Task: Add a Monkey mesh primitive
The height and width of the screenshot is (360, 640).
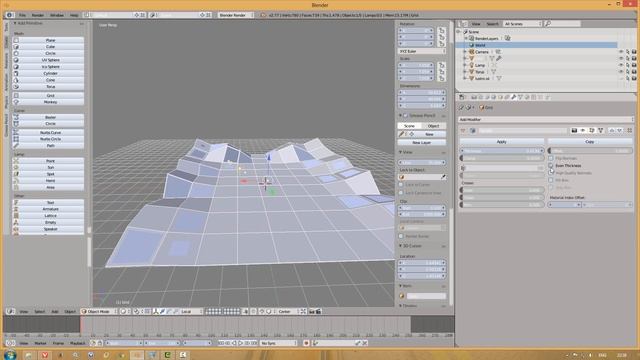Action: pyautogui.click(x=48, y=102)
